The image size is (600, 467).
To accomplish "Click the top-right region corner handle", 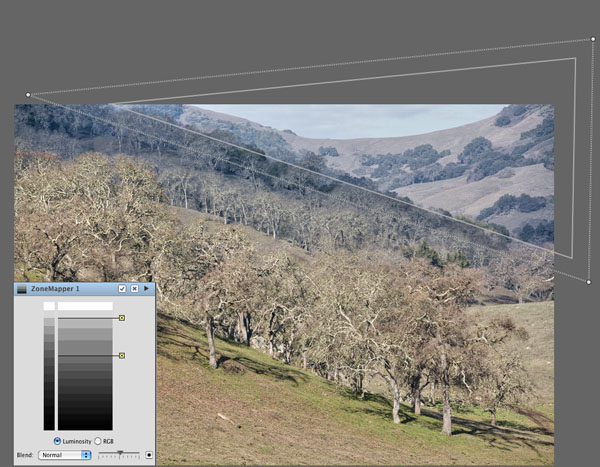I will click(593, 39).
